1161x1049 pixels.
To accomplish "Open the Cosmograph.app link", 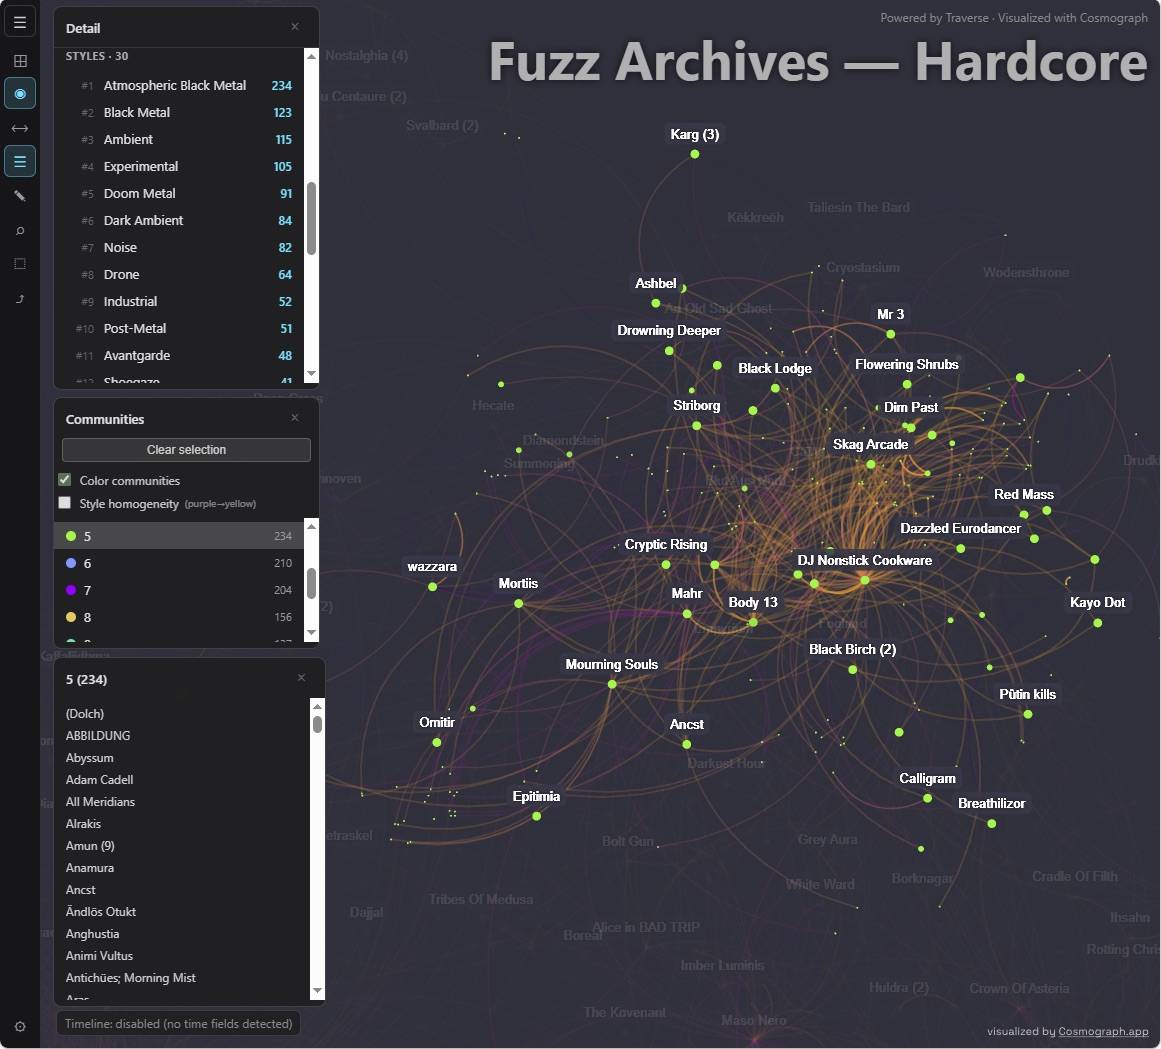I will point(1103,1031).
